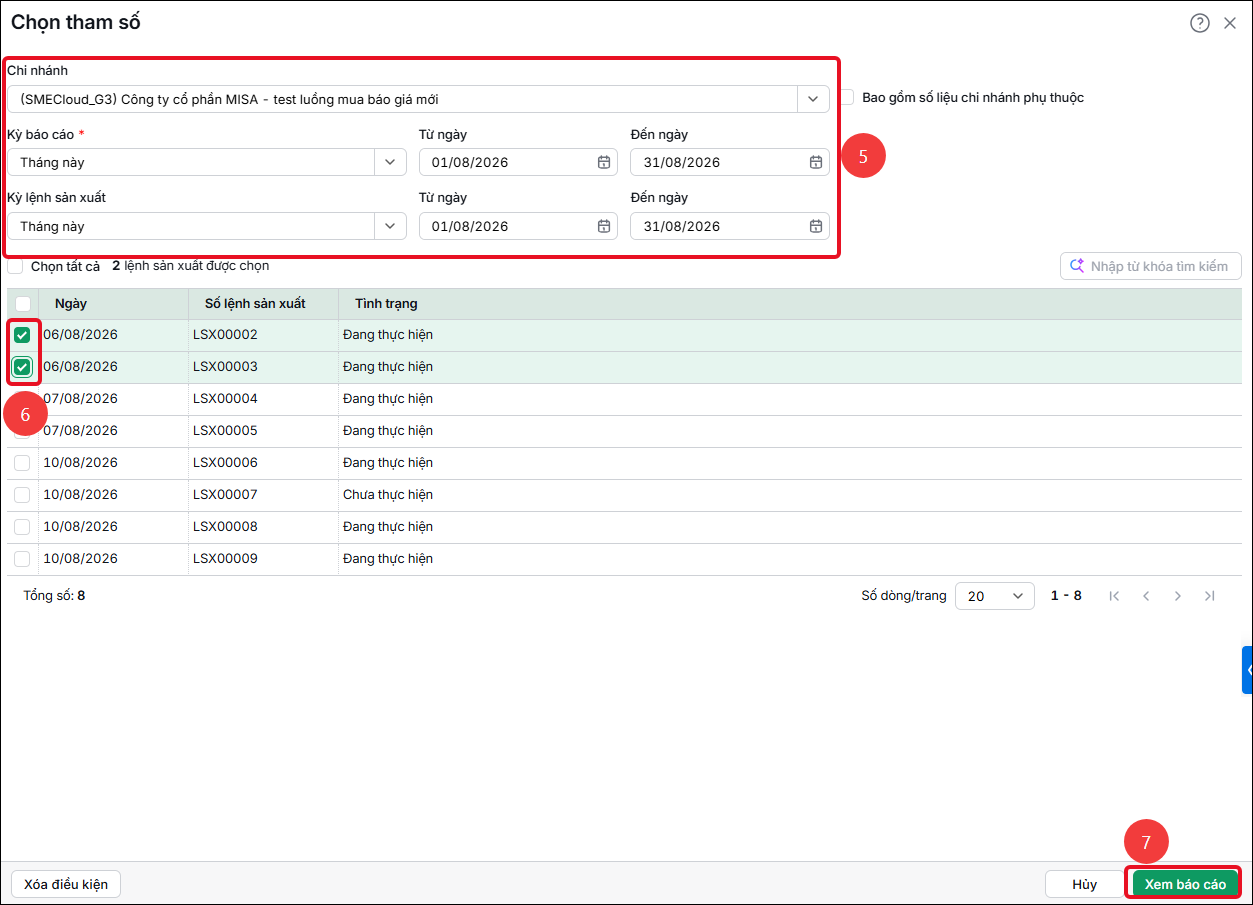Uncheck the LSX00002 production order

(x=22, y=335)
